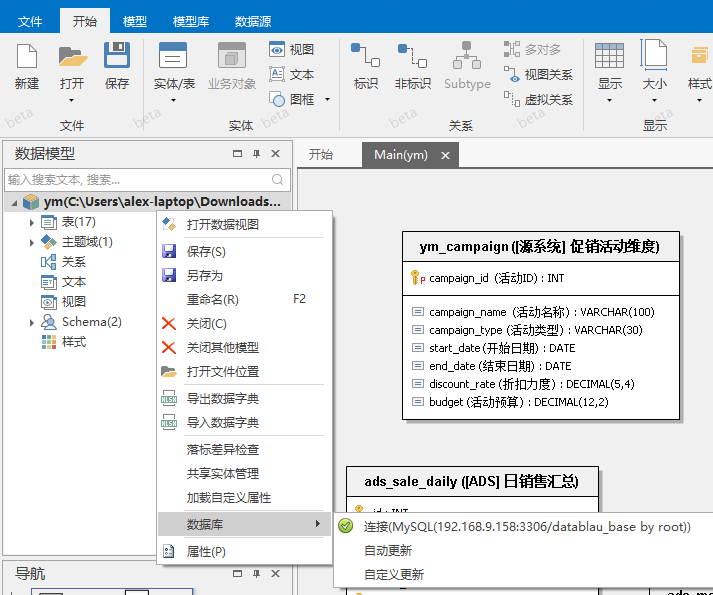713x595 pixels.
Task: Maximize the 数据模型 panel
Action: coord(237,154)
